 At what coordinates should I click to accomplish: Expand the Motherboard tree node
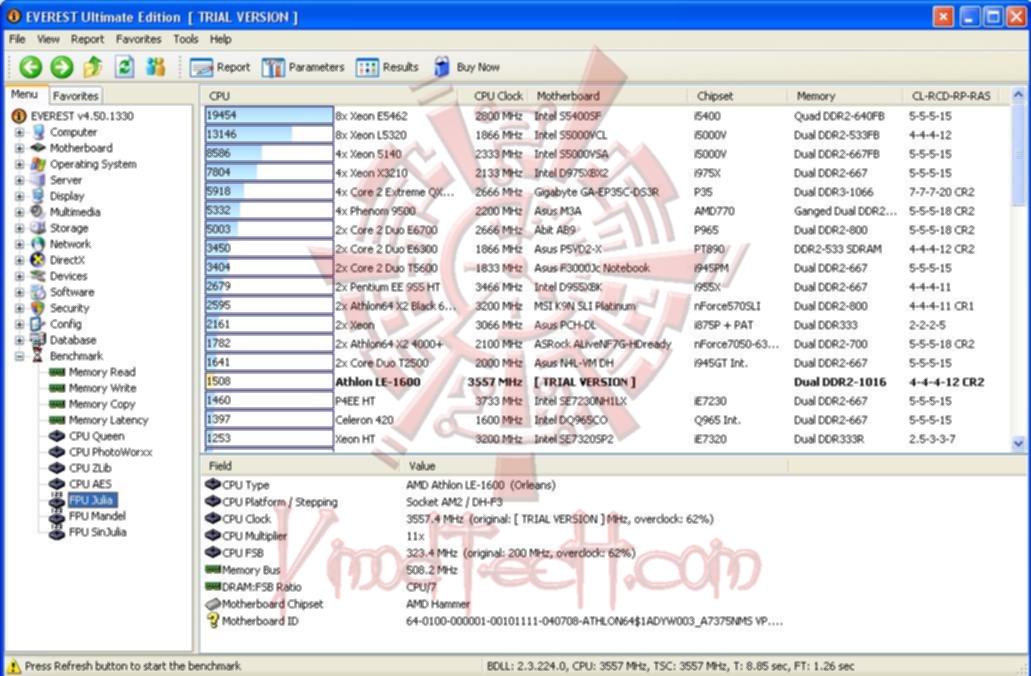click(20, 148)
